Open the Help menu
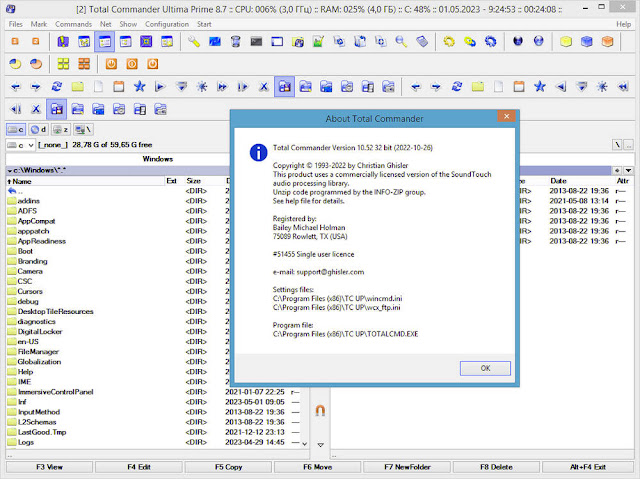The image size is (640, 479). click(x=623, y=24)
